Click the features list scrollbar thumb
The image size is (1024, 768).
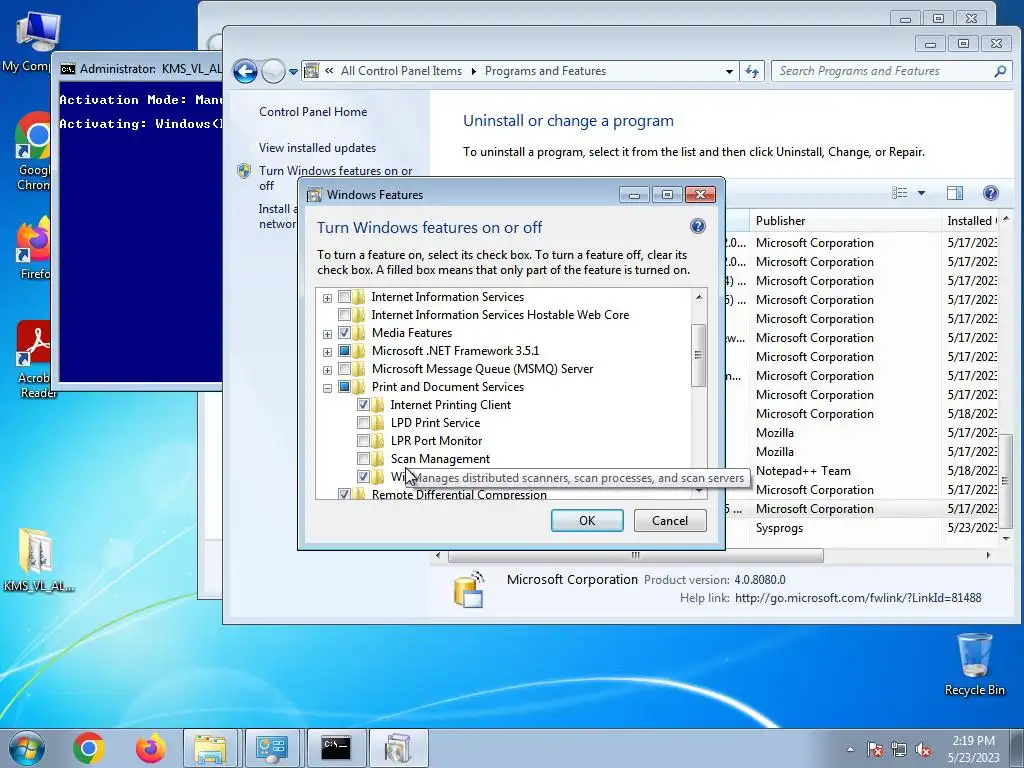(698, 355)
